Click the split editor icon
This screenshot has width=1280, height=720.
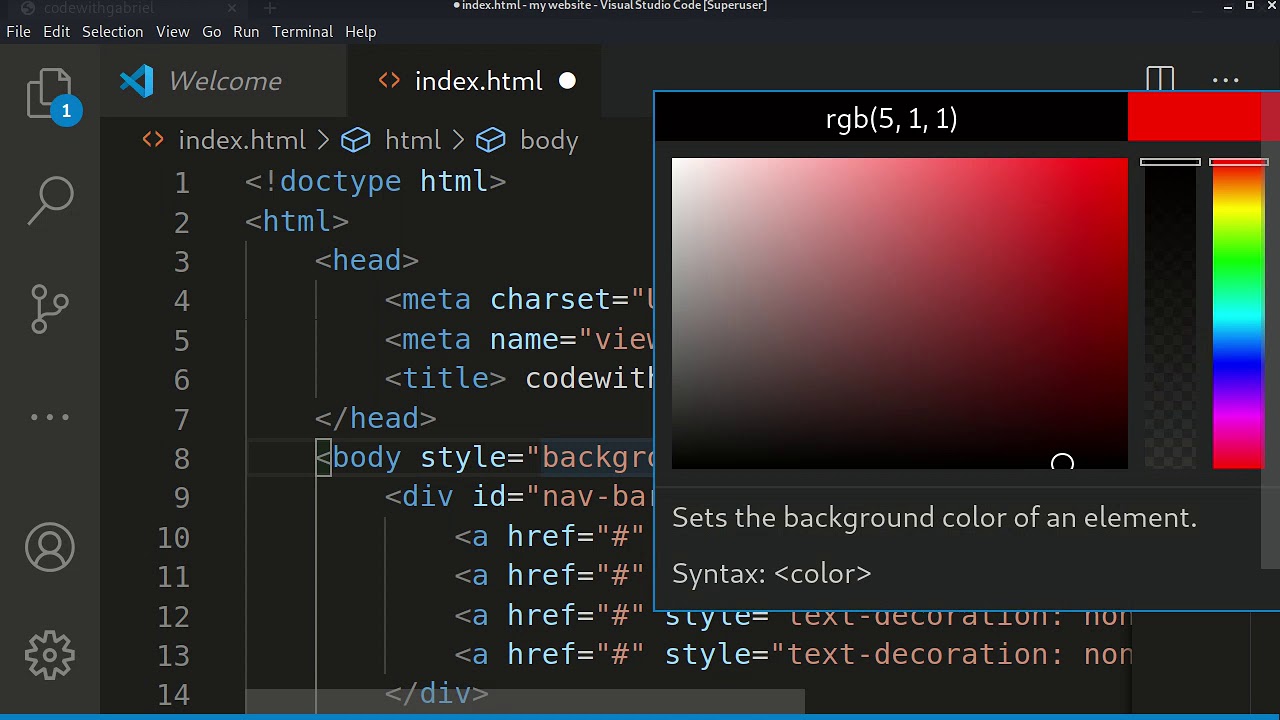click(x=1160, y=80)
